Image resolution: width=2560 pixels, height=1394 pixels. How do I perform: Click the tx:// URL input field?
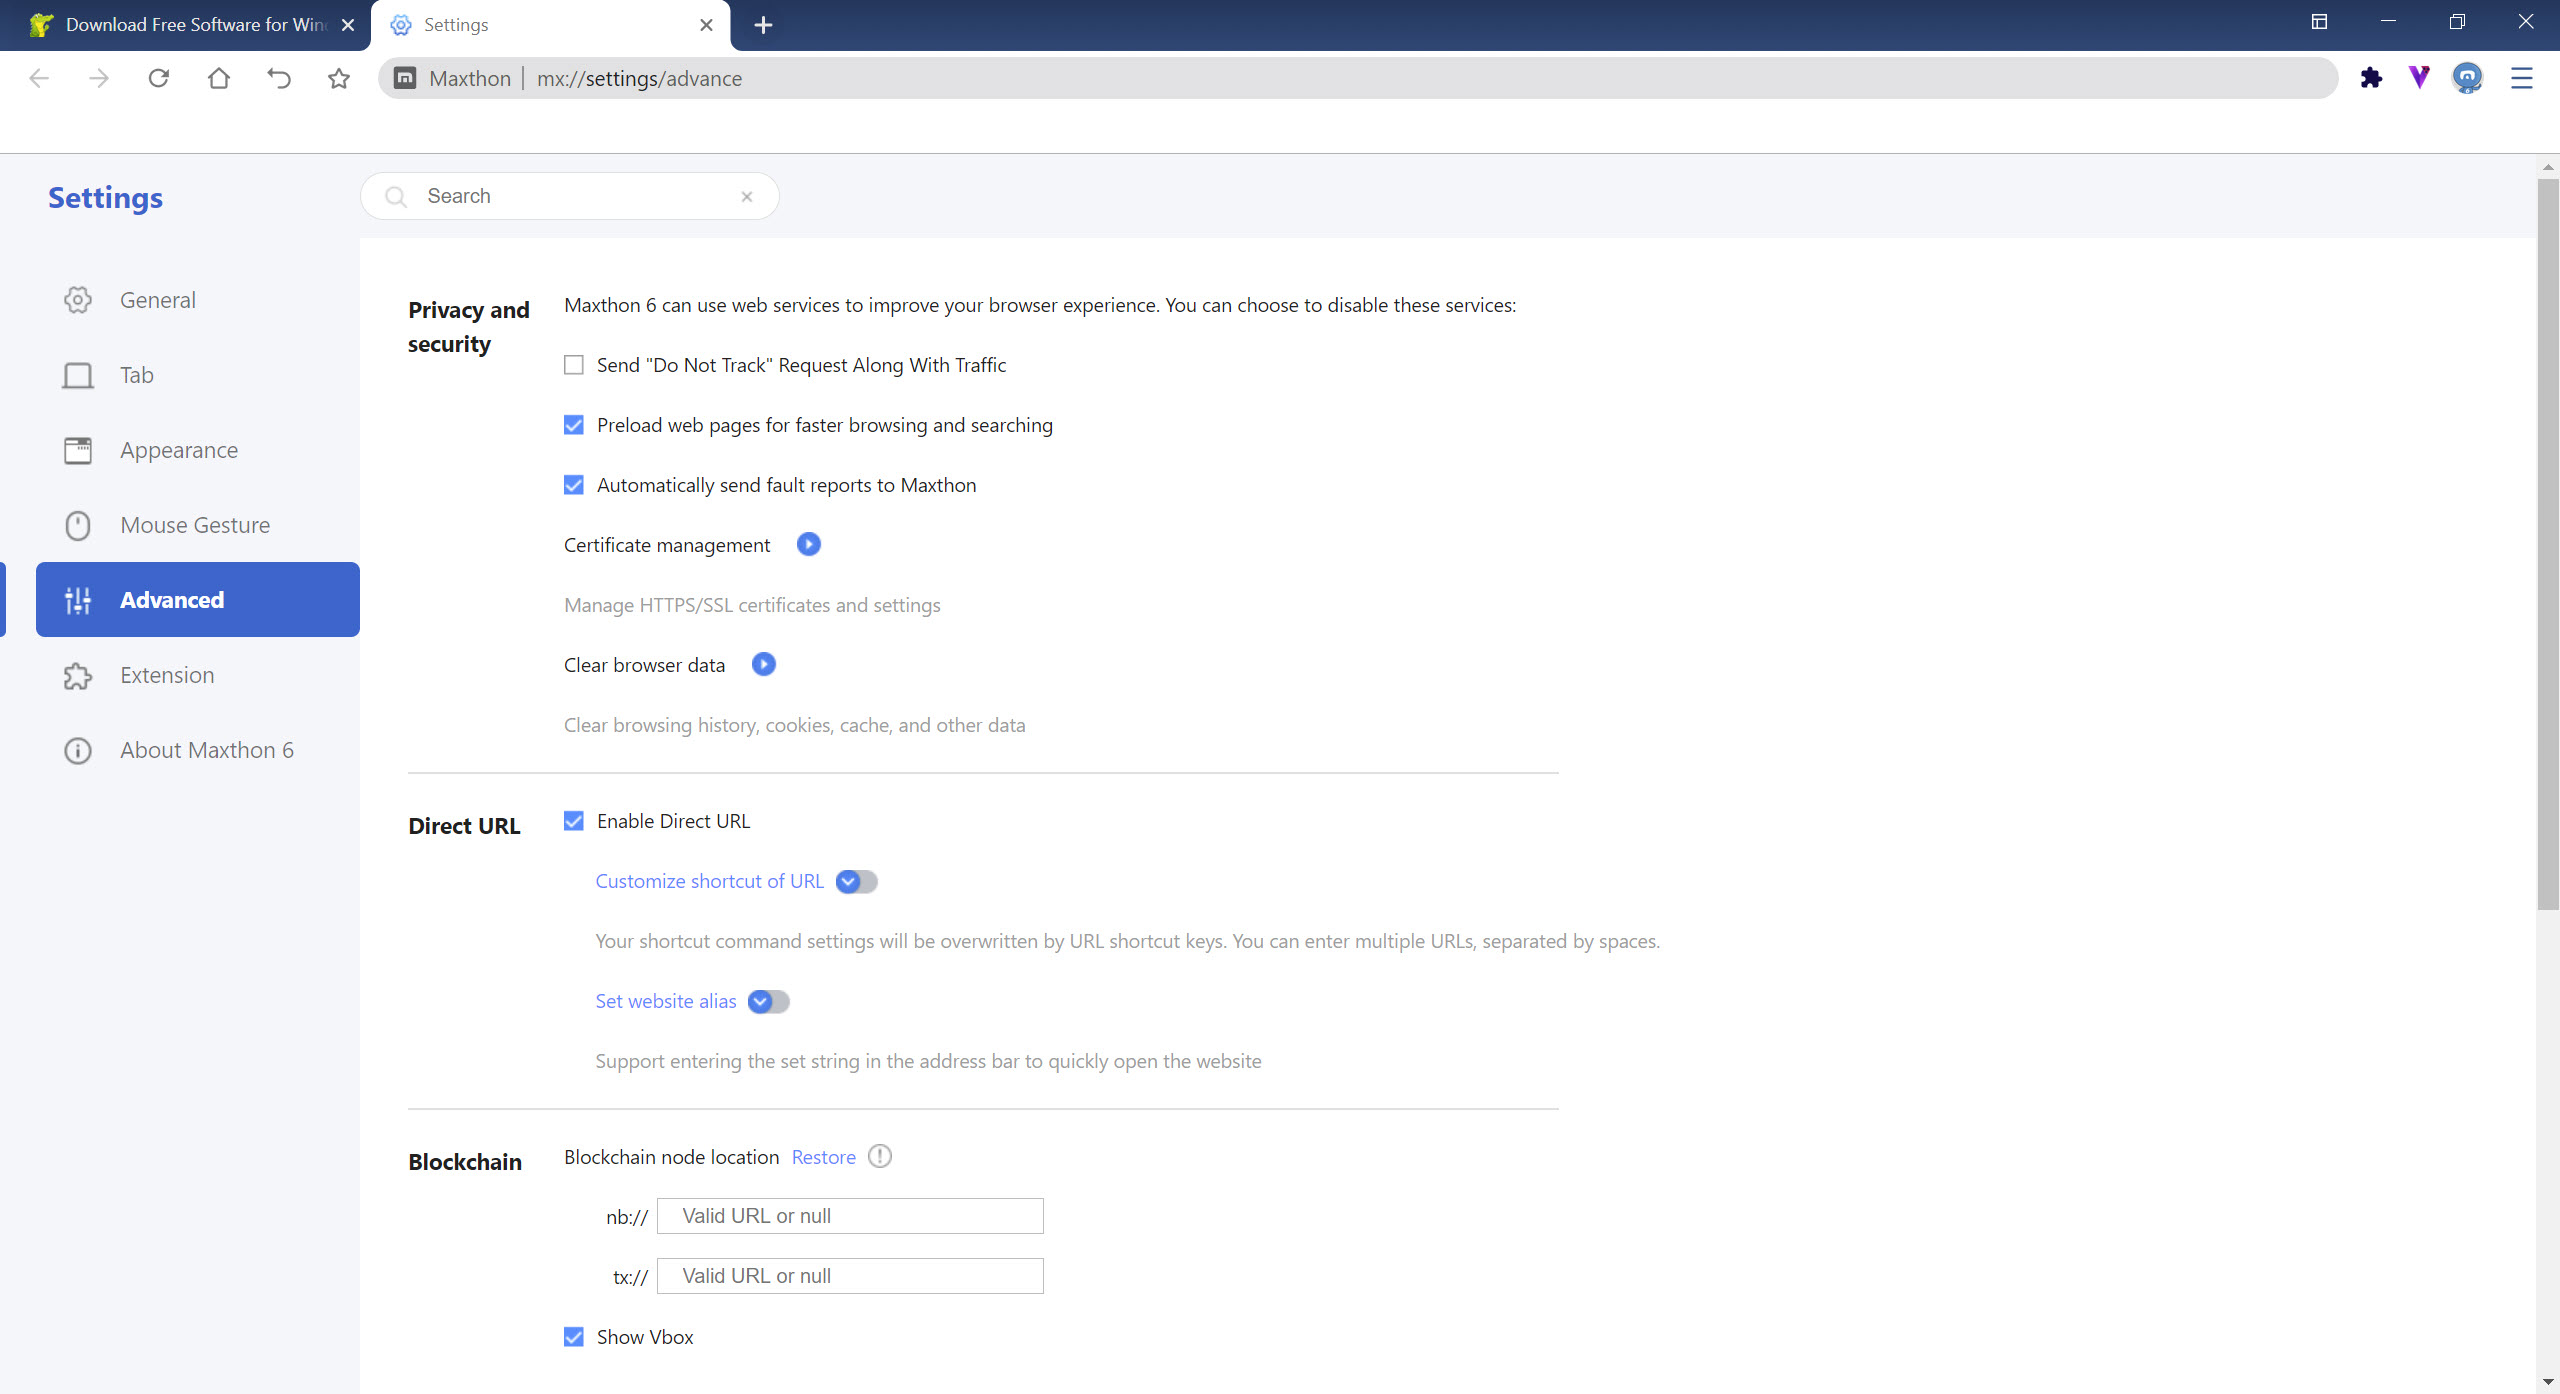click(x=850, y=1276)
